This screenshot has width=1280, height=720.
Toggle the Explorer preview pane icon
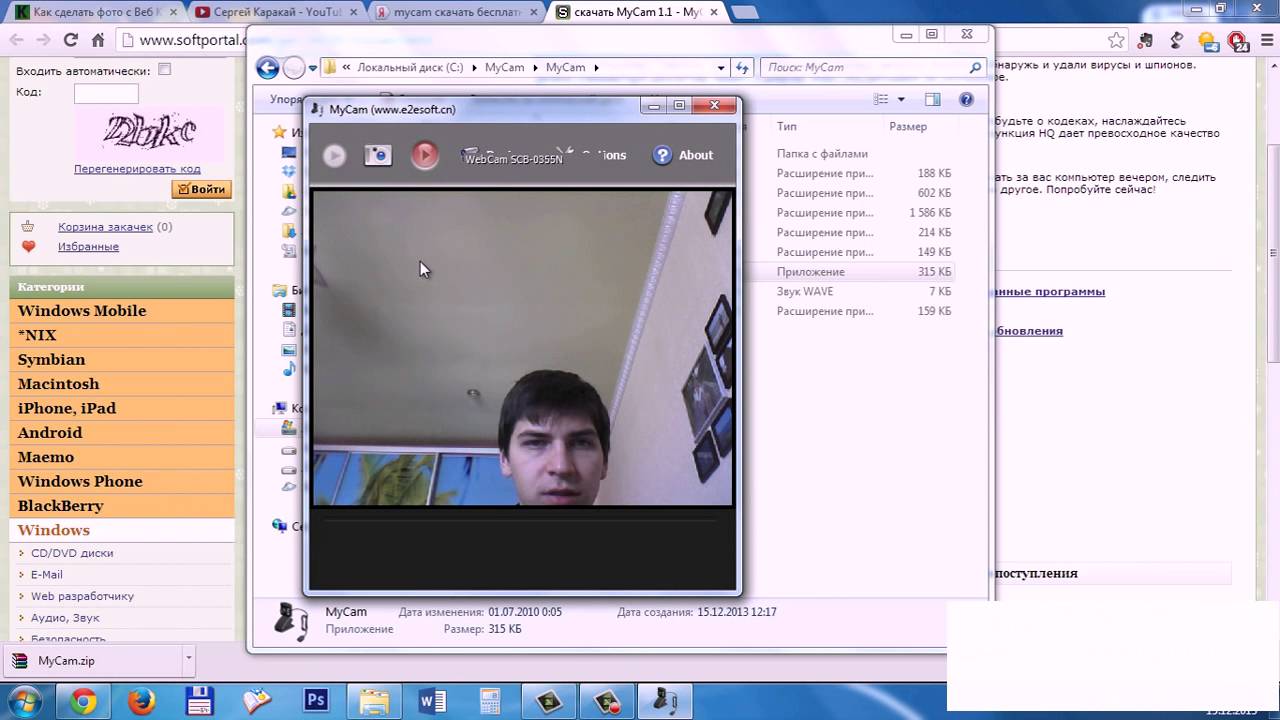click(x=932, y=100)
